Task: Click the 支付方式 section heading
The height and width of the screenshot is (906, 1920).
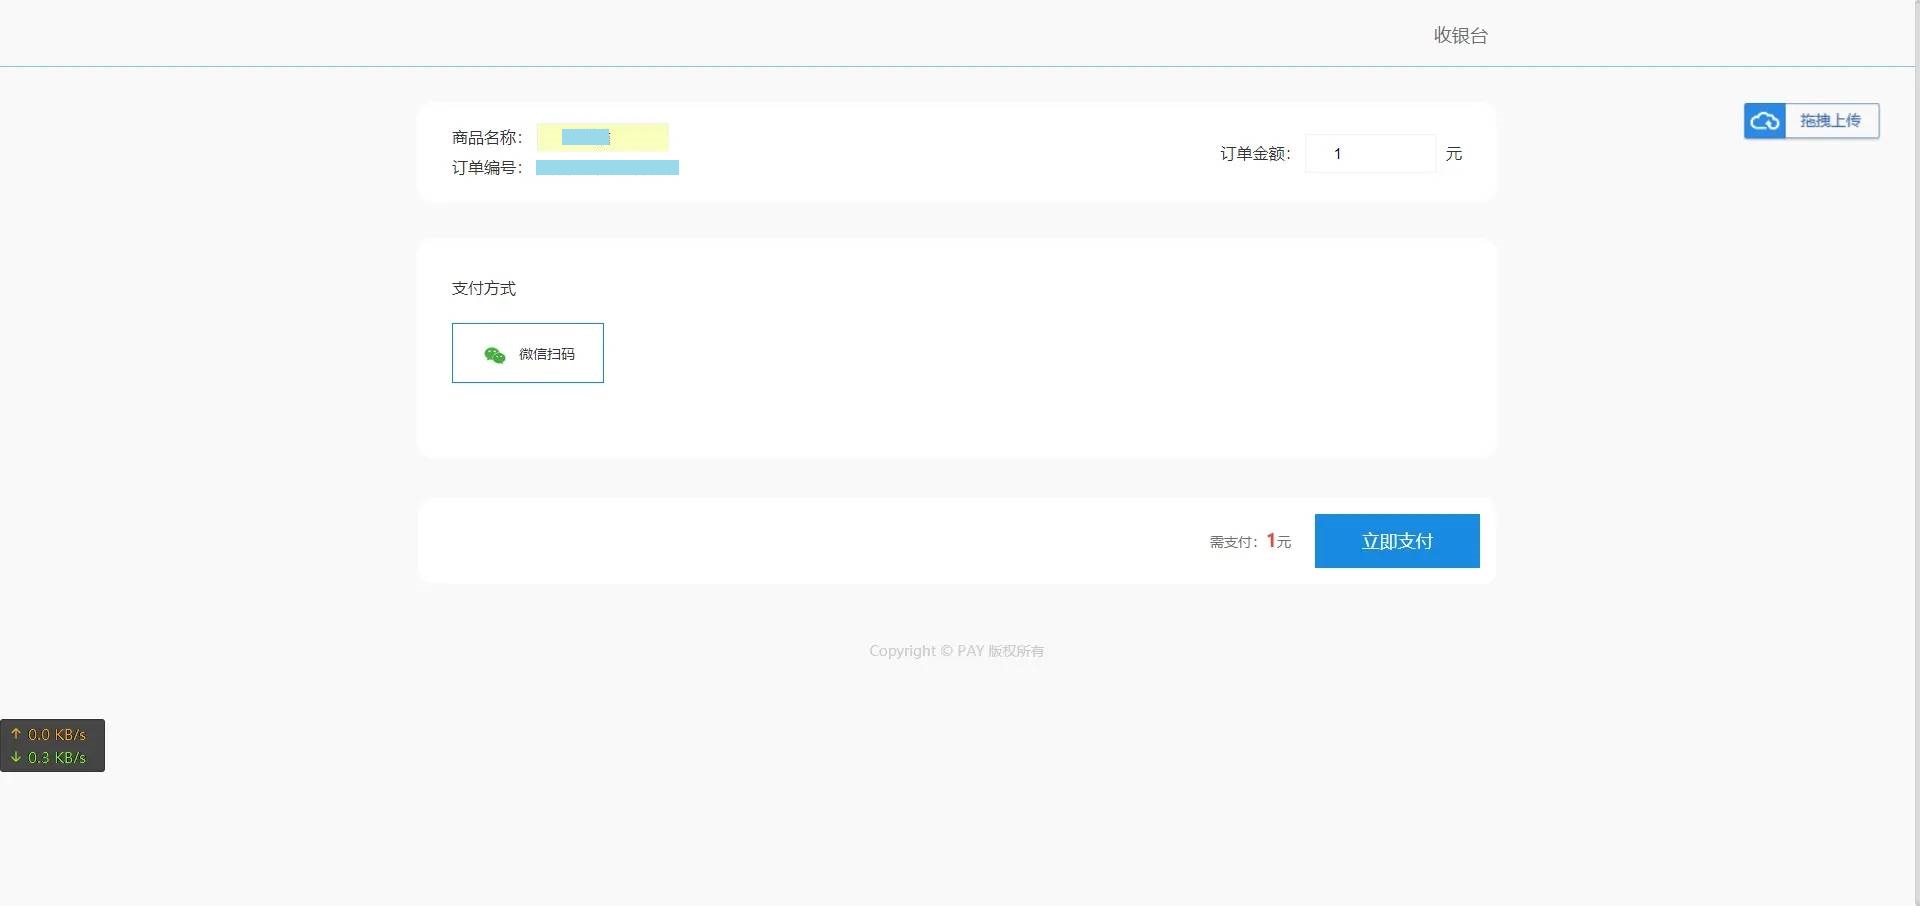Action: [484, 289]
